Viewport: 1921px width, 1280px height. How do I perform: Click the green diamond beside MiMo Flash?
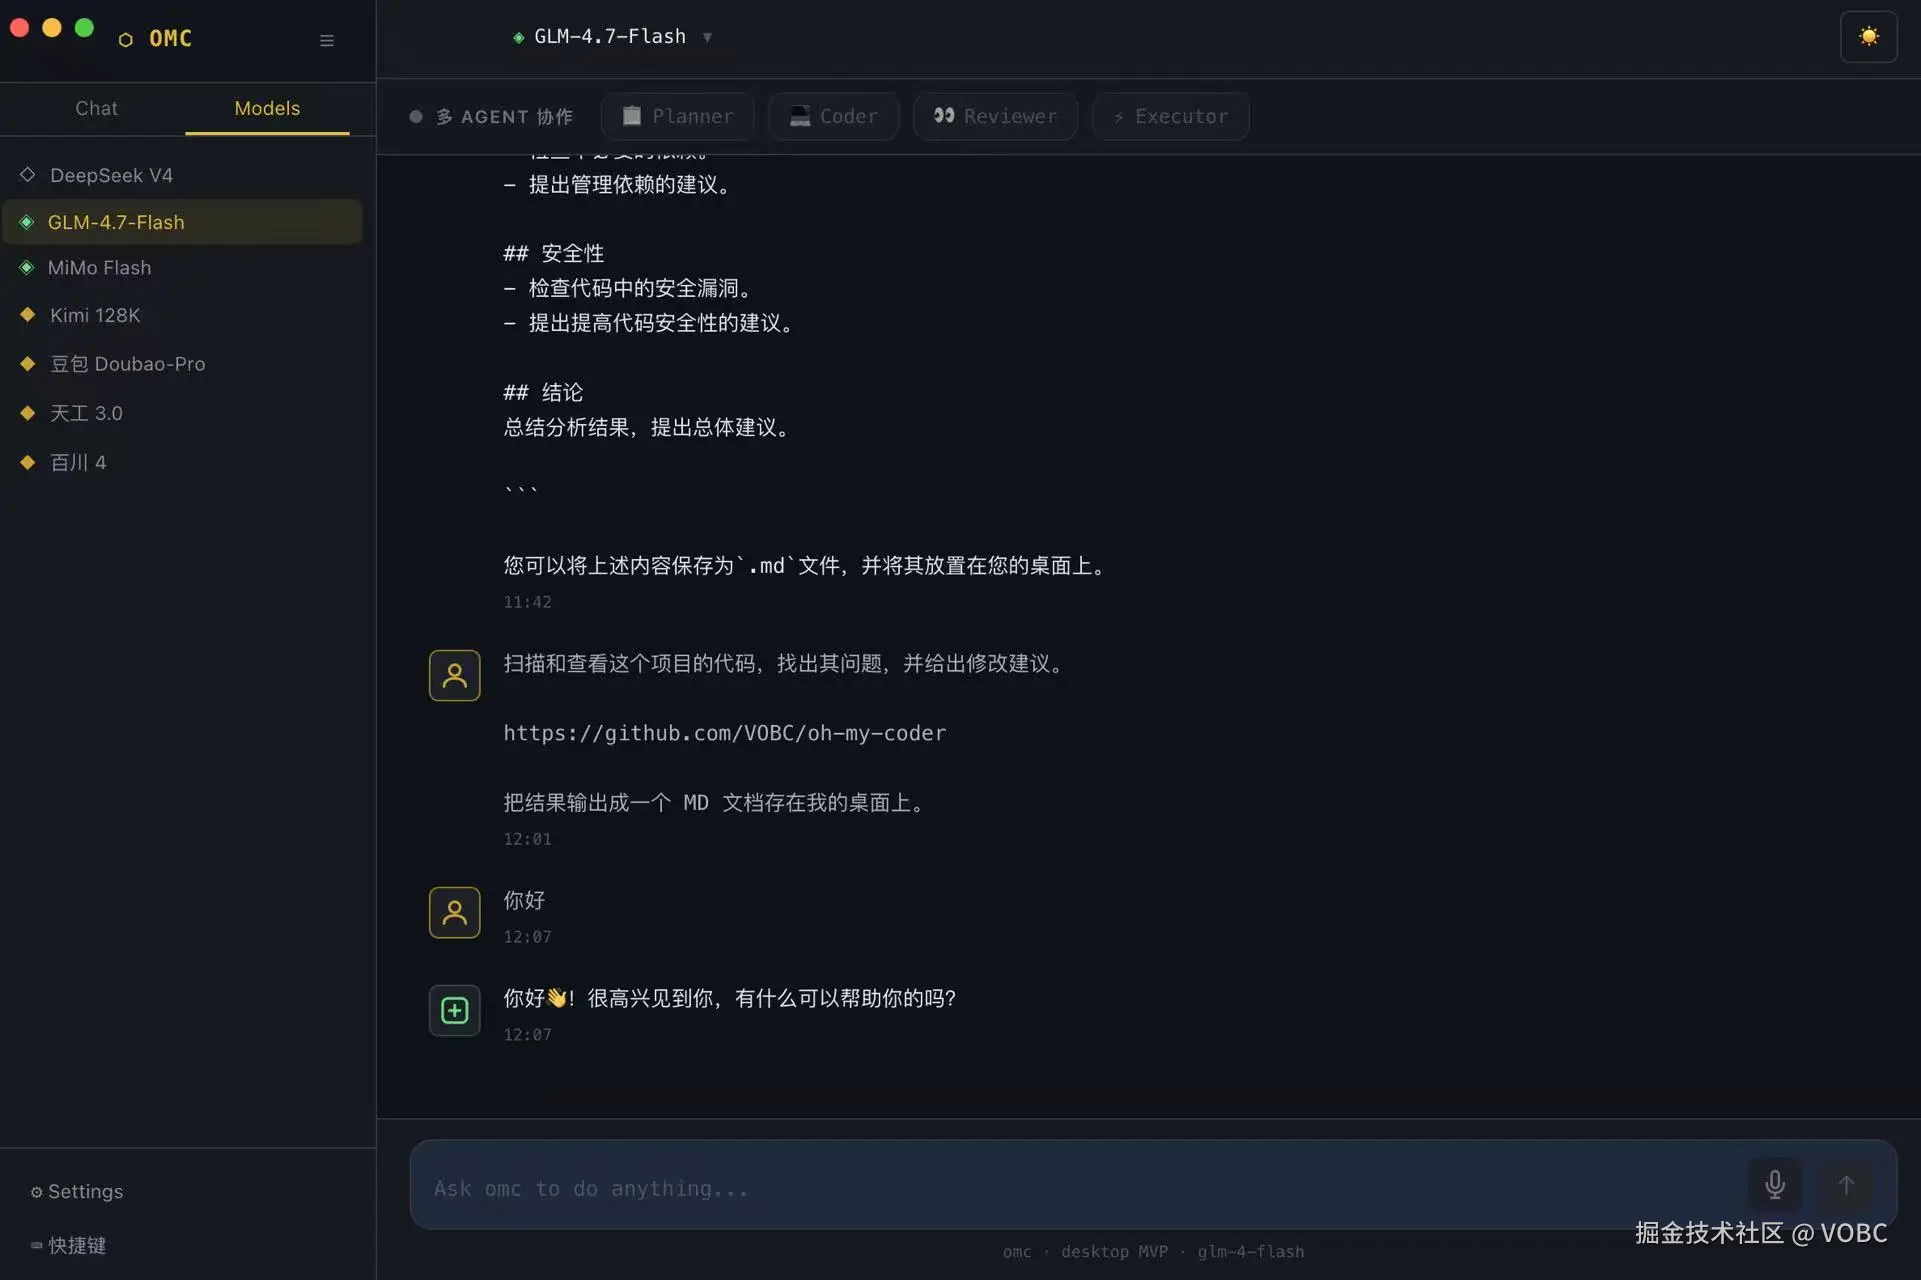27,268
